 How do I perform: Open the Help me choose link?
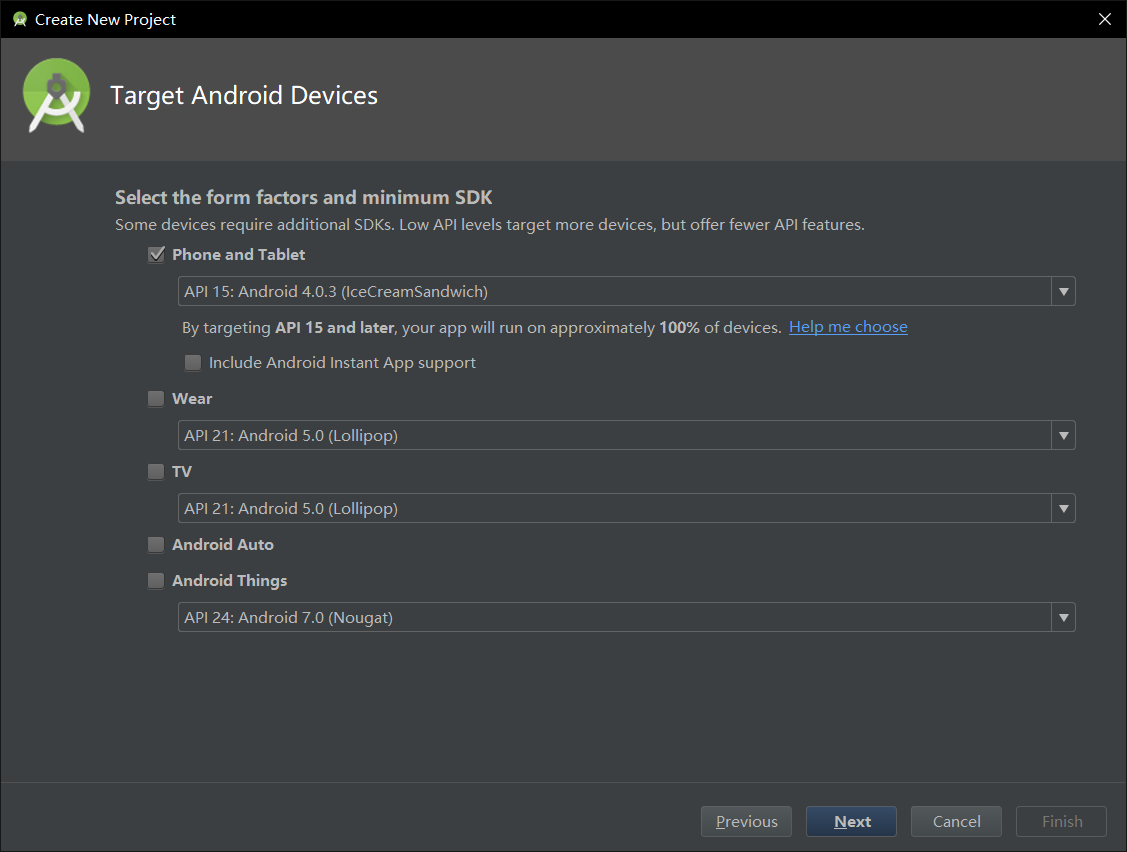(848, 327)
